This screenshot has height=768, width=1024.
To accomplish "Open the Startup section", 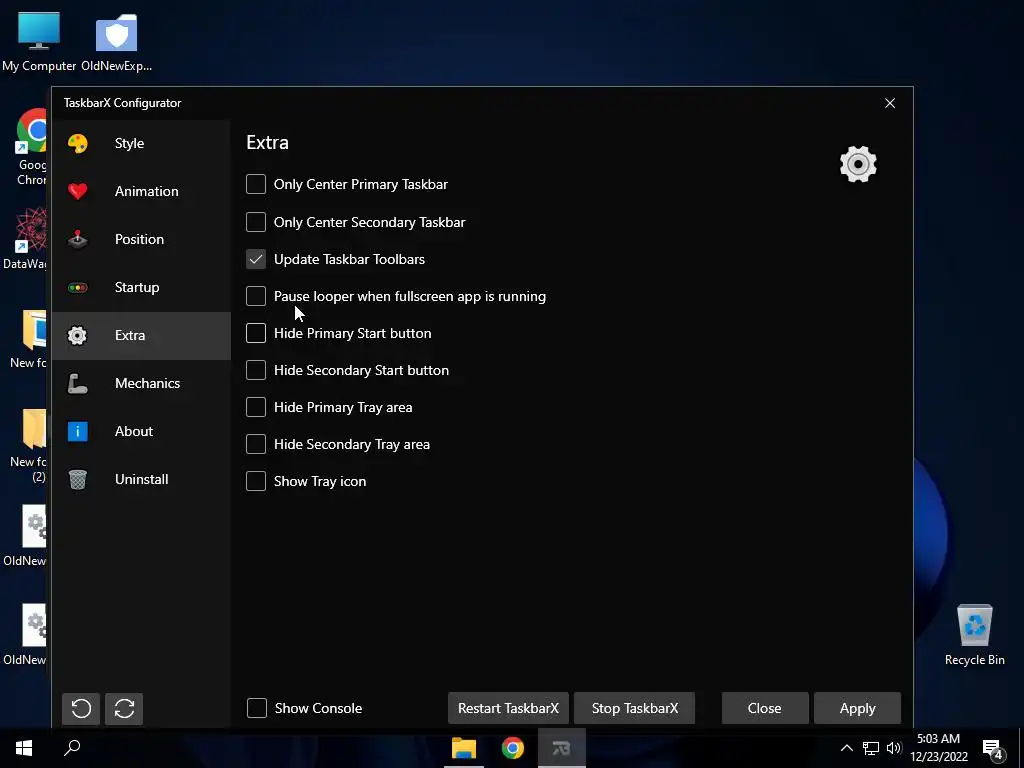I will (141, 287).
